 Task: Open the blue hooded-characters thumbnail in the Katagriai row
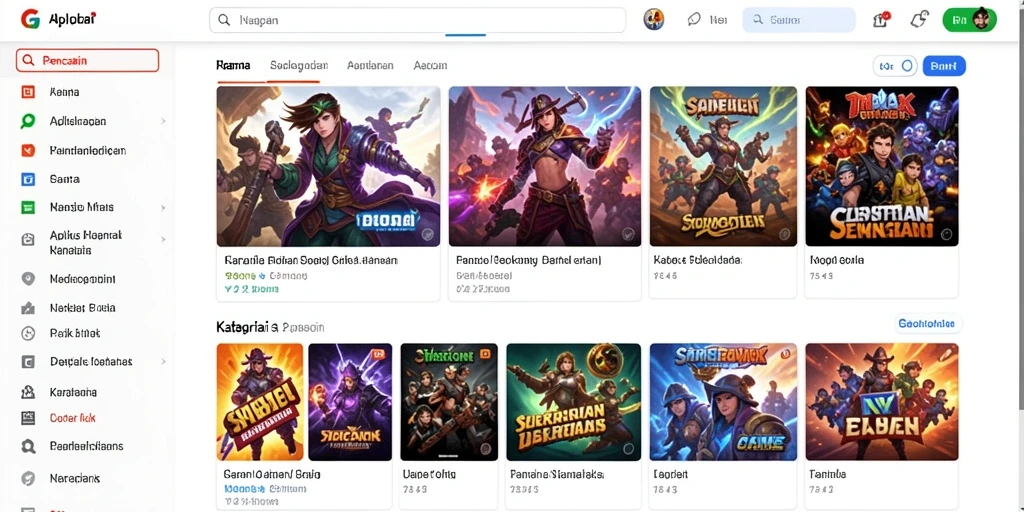tap(724, 402)
